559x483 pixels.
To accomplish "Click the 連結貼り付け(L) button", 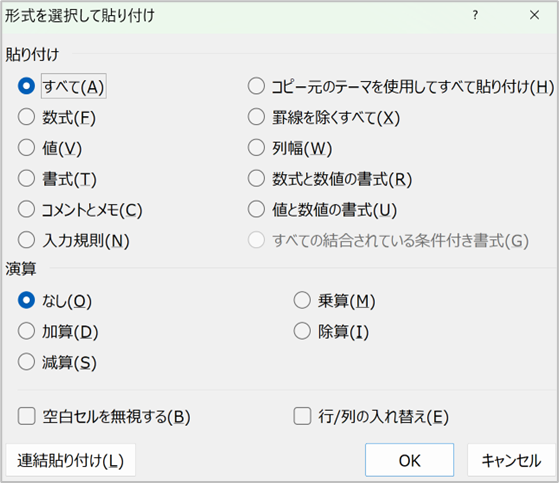I will click(71, 460).
